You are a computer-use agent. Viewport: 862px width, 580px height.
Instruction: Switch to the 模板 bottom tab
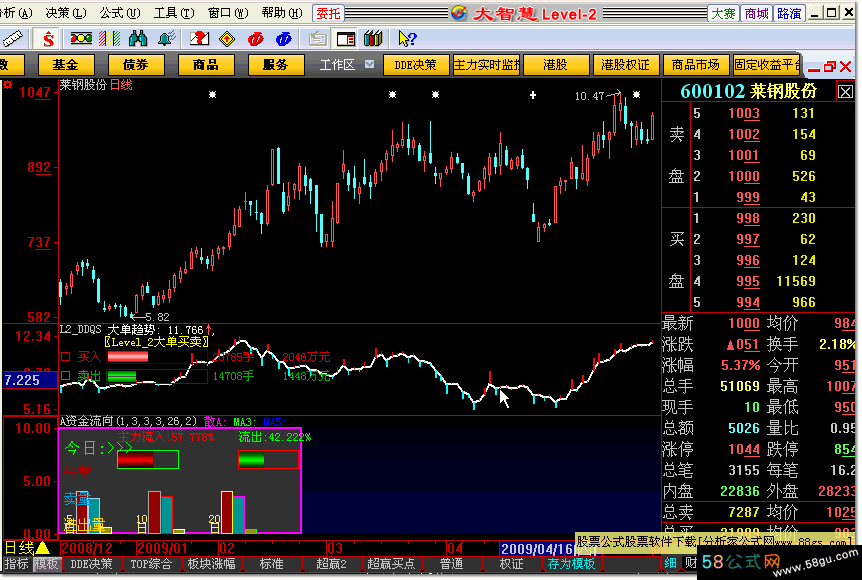46,564
